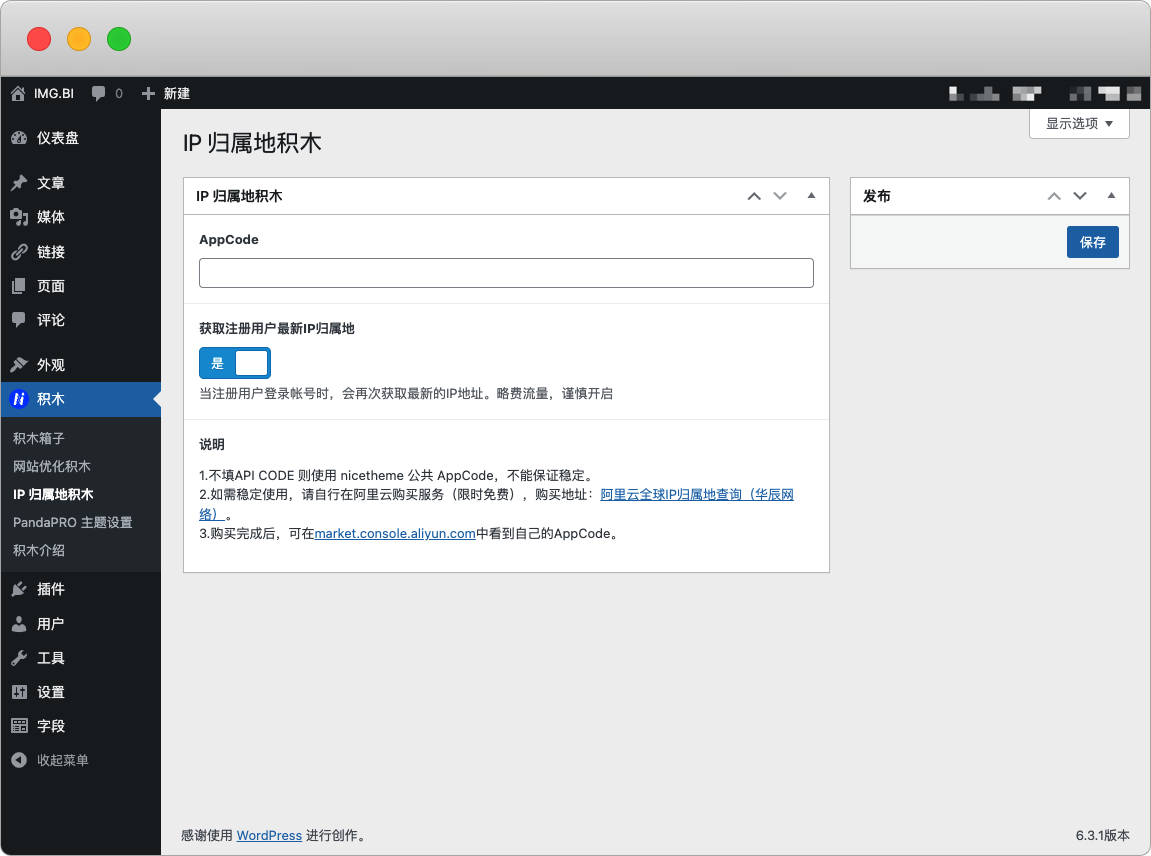Click the 页面 pages icon

coord(19,286)
